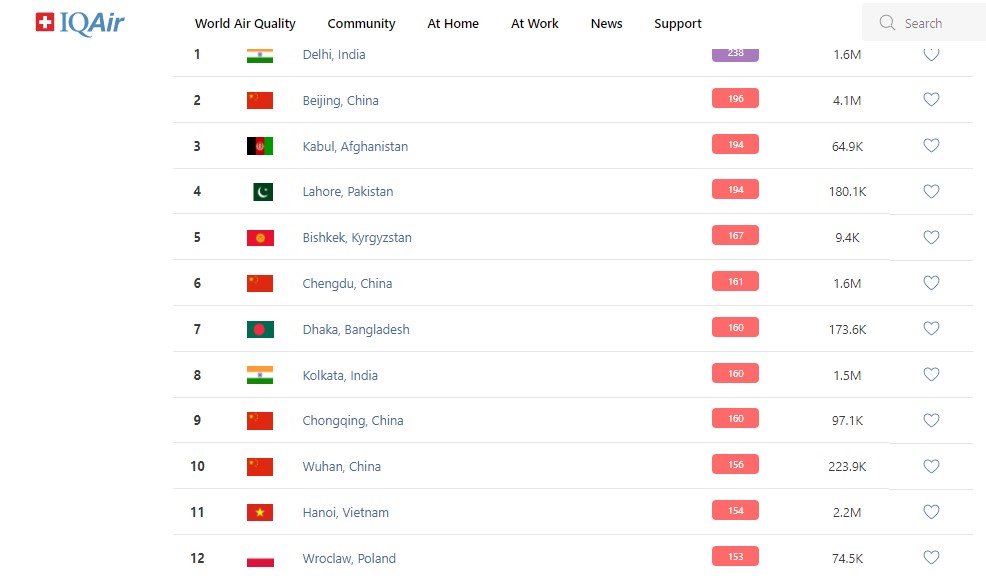Open the Kabul, Afghanistan link
Screen dimensions: 986x580
(x=355, y=146)
